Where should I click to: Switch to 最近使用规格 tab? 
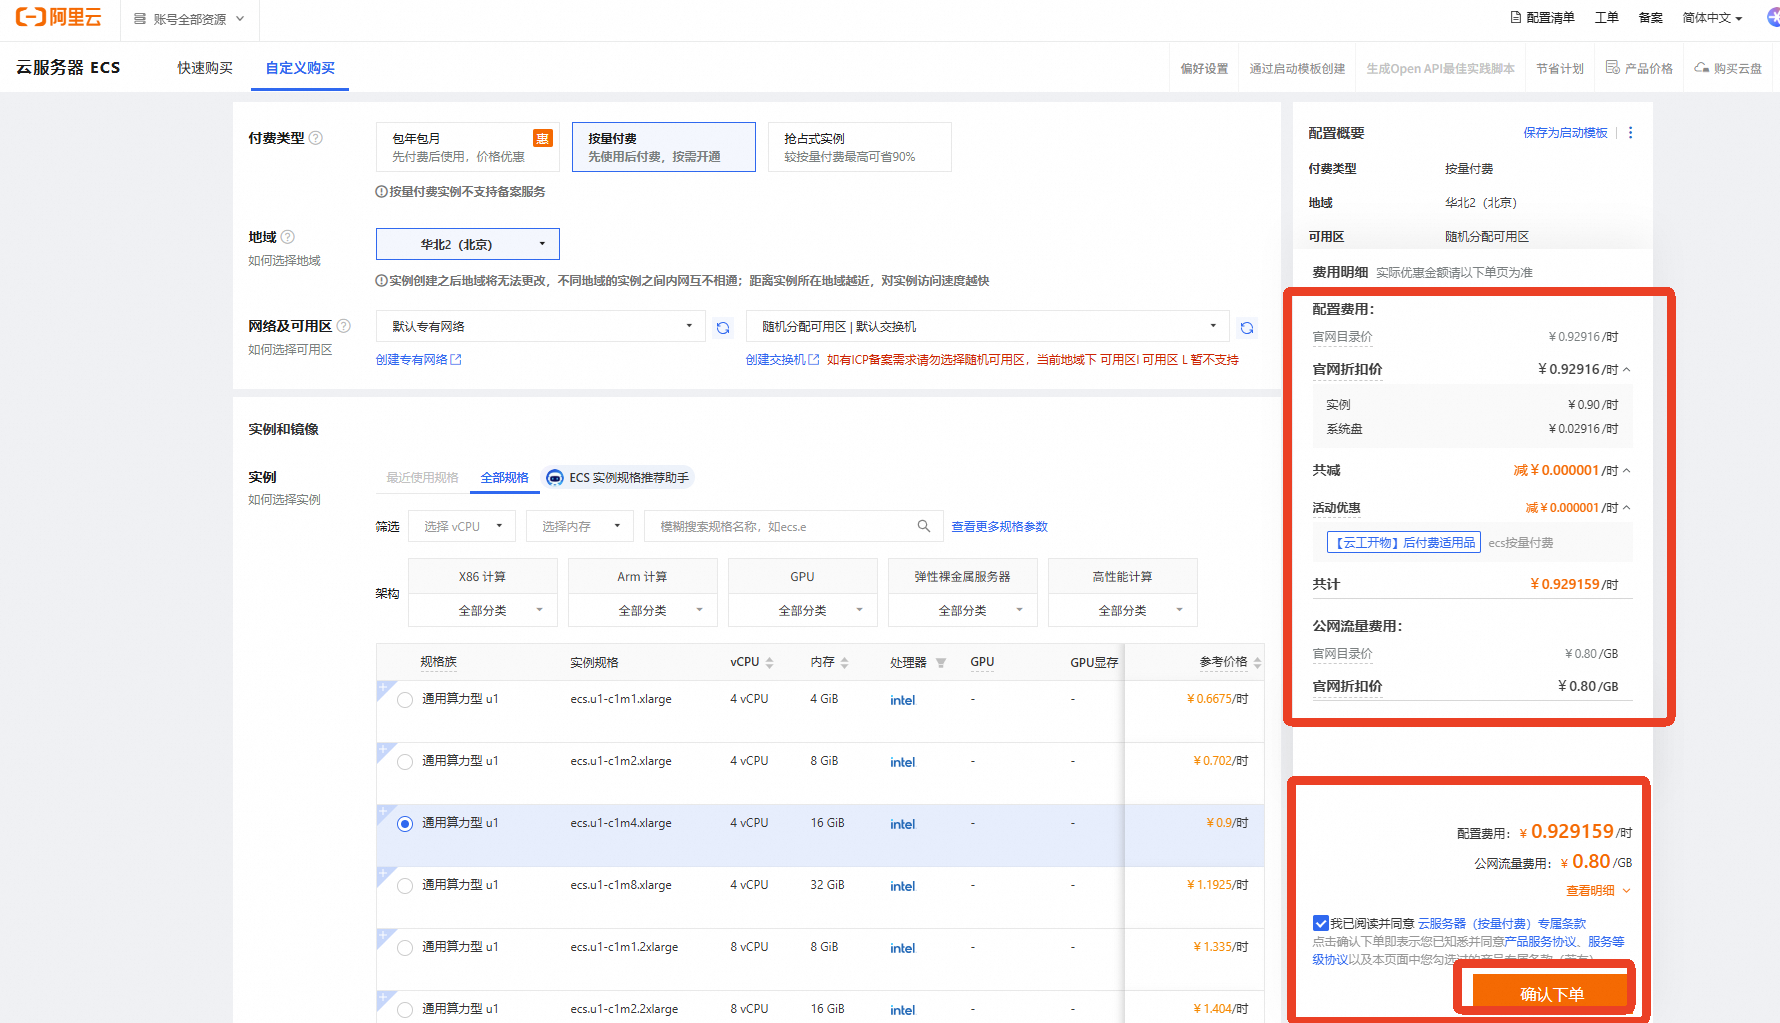click(422, 478)
